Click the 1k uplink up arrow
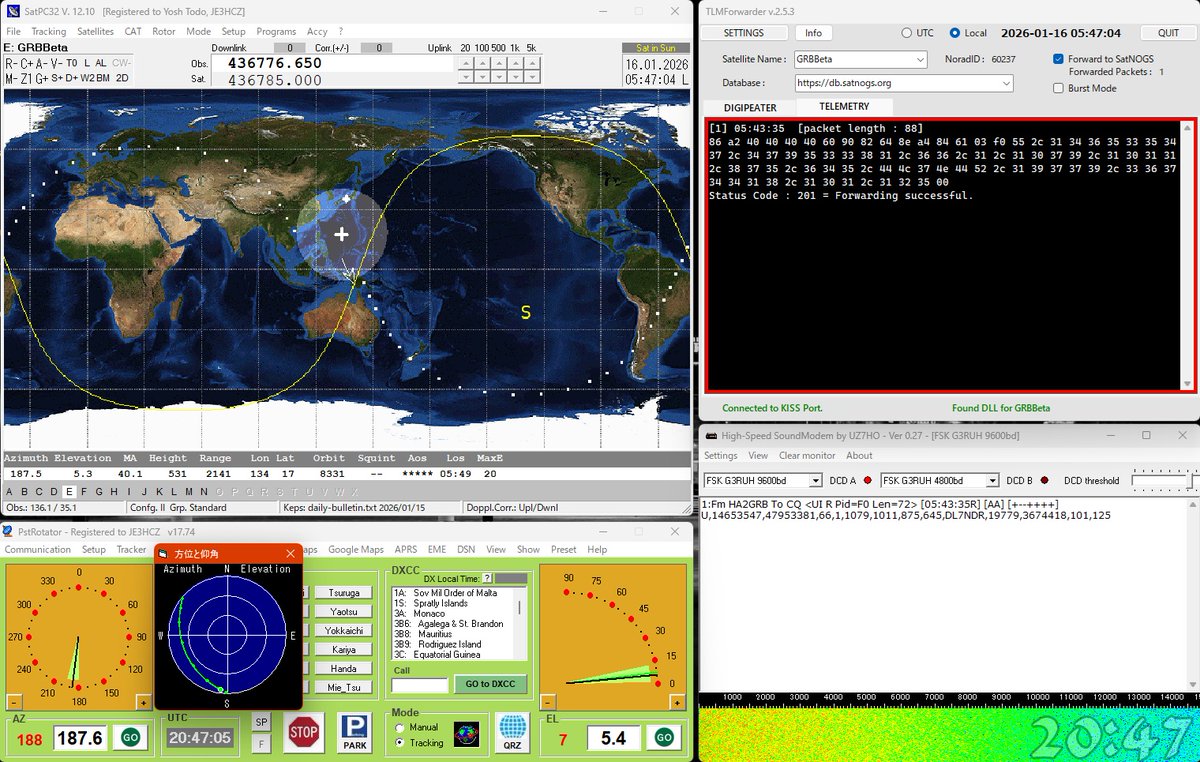 518,62
